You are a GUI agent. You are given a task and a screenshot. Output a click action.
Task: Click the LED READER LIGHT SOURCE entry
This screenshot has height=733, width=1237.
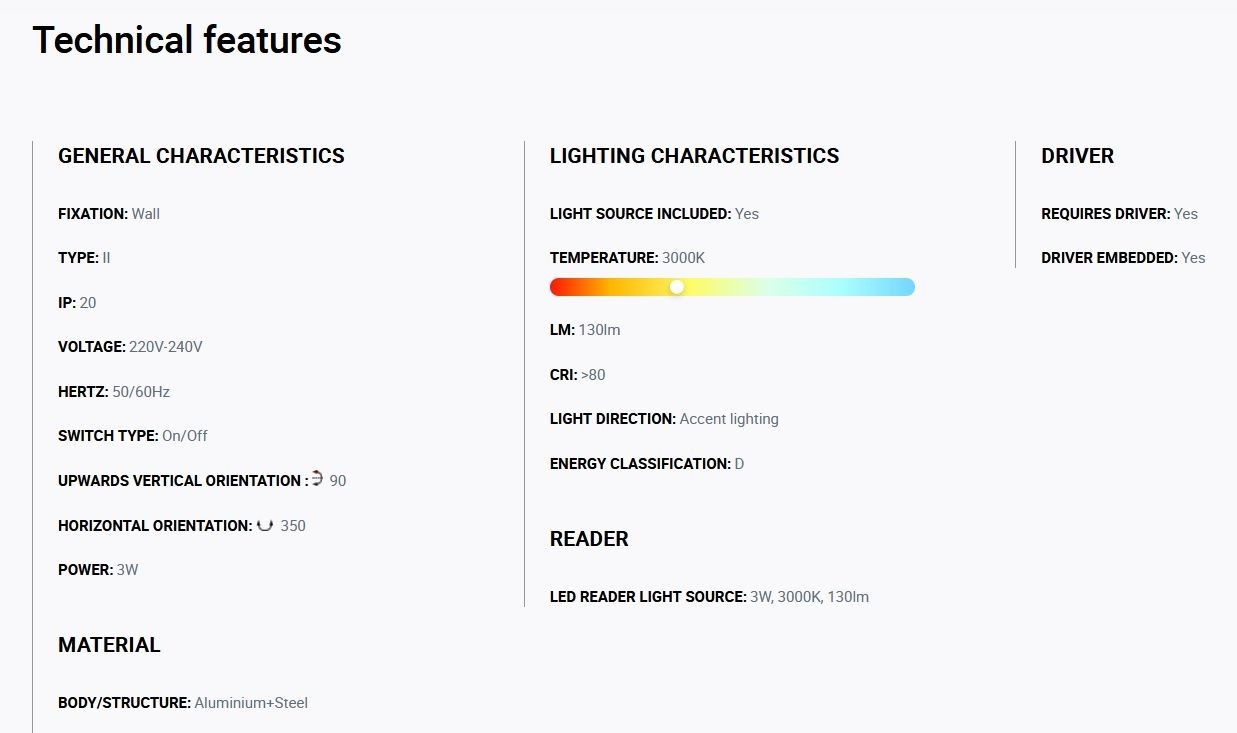(x=709, y=597)
